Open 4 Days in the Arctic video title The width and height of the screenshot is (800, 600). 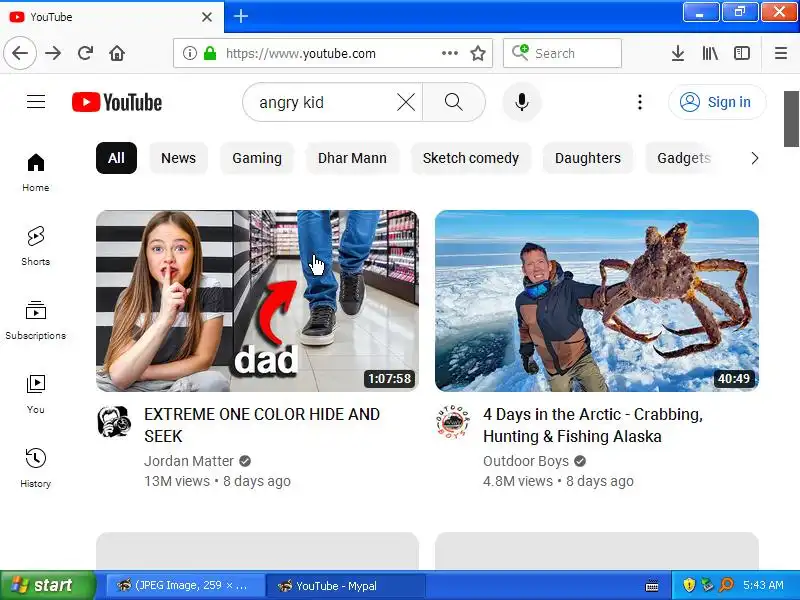(592, 425)
